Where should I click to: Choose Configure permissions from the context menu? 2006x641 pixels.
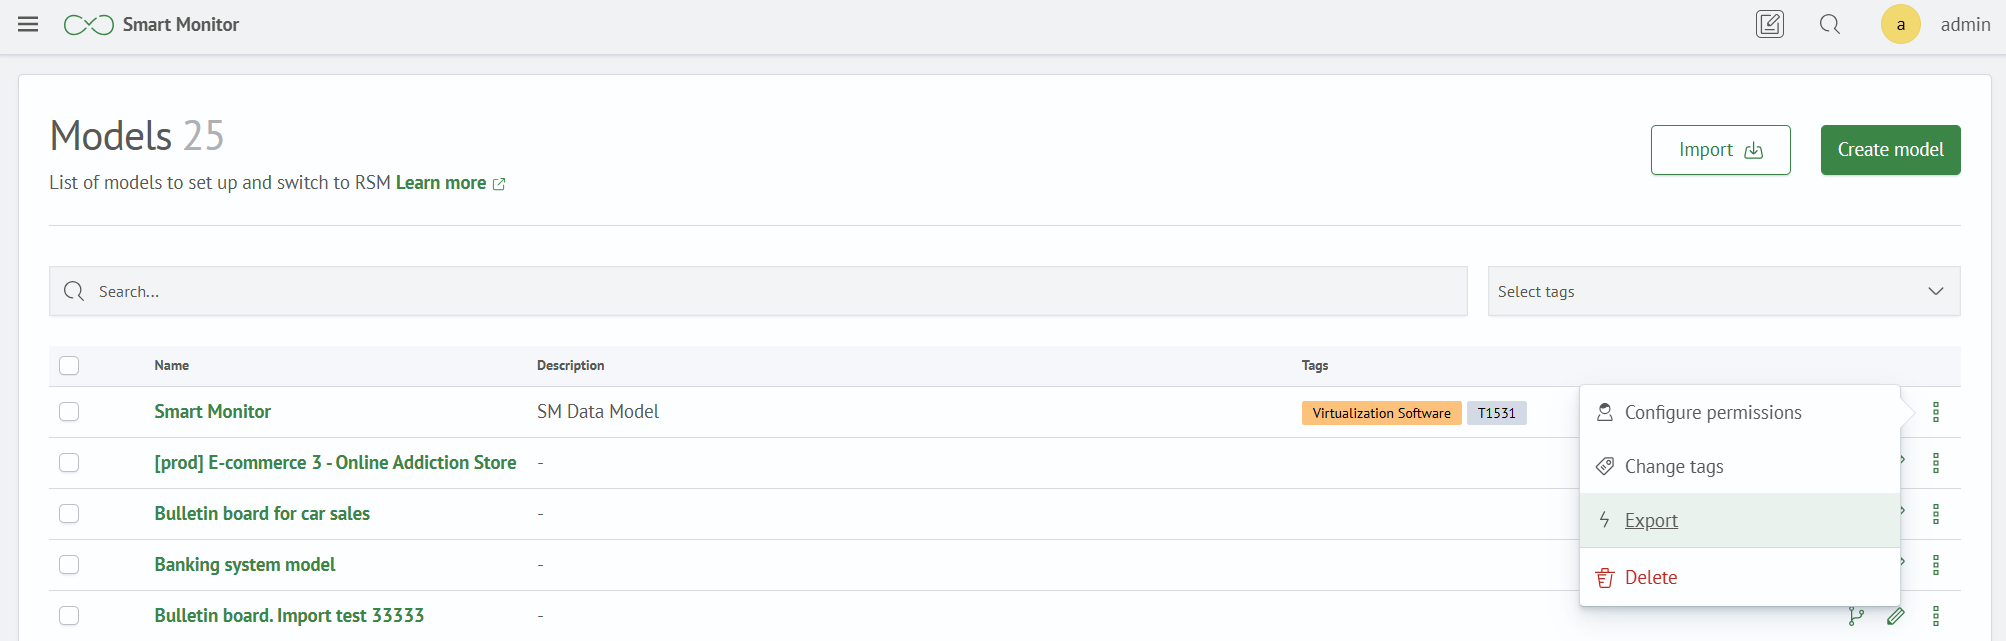[1739, 413]
